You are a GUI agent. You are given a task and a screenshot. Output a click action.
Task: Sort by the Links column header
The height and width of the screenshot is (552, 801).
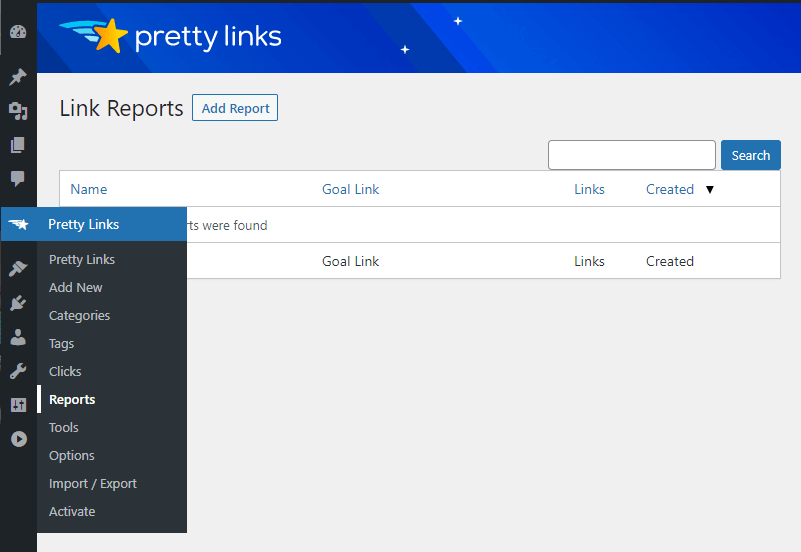point(589,189)
